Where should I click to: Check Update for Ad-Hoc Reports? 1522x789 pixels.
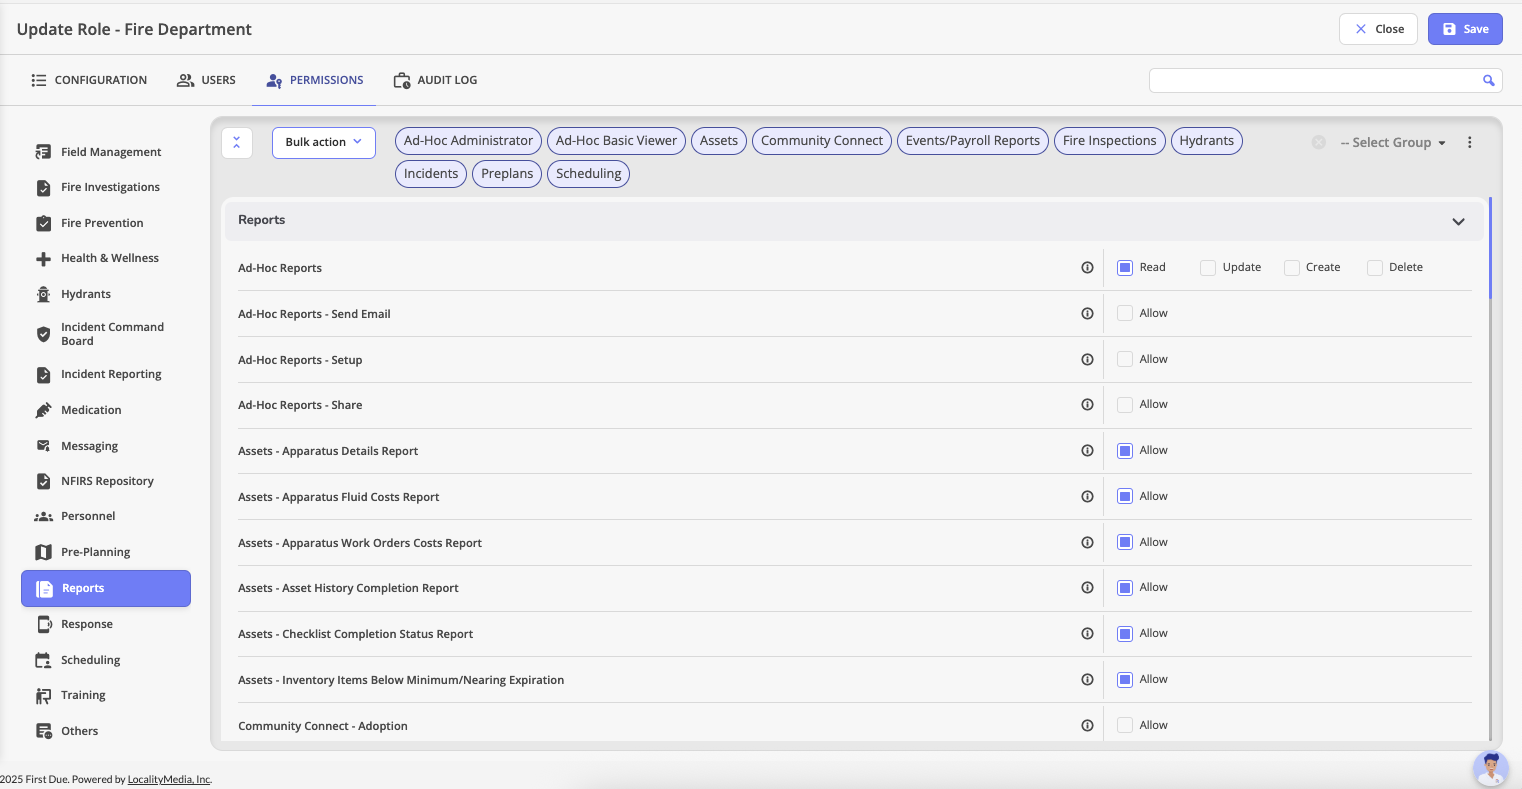coord(1208,267)
